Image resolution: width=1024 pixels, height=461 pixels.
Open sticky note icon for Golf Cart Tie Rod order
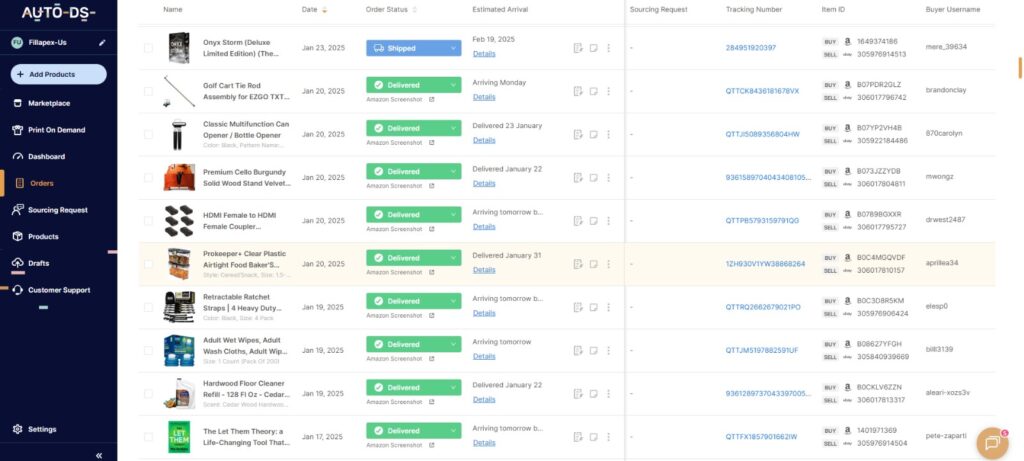point(593,91)
